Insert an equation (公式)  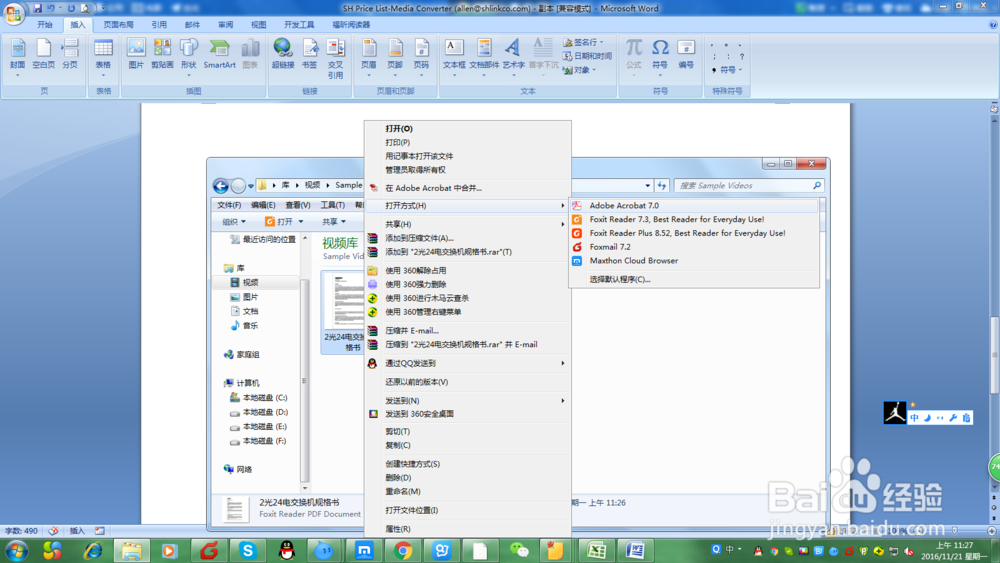coord(633,55)
